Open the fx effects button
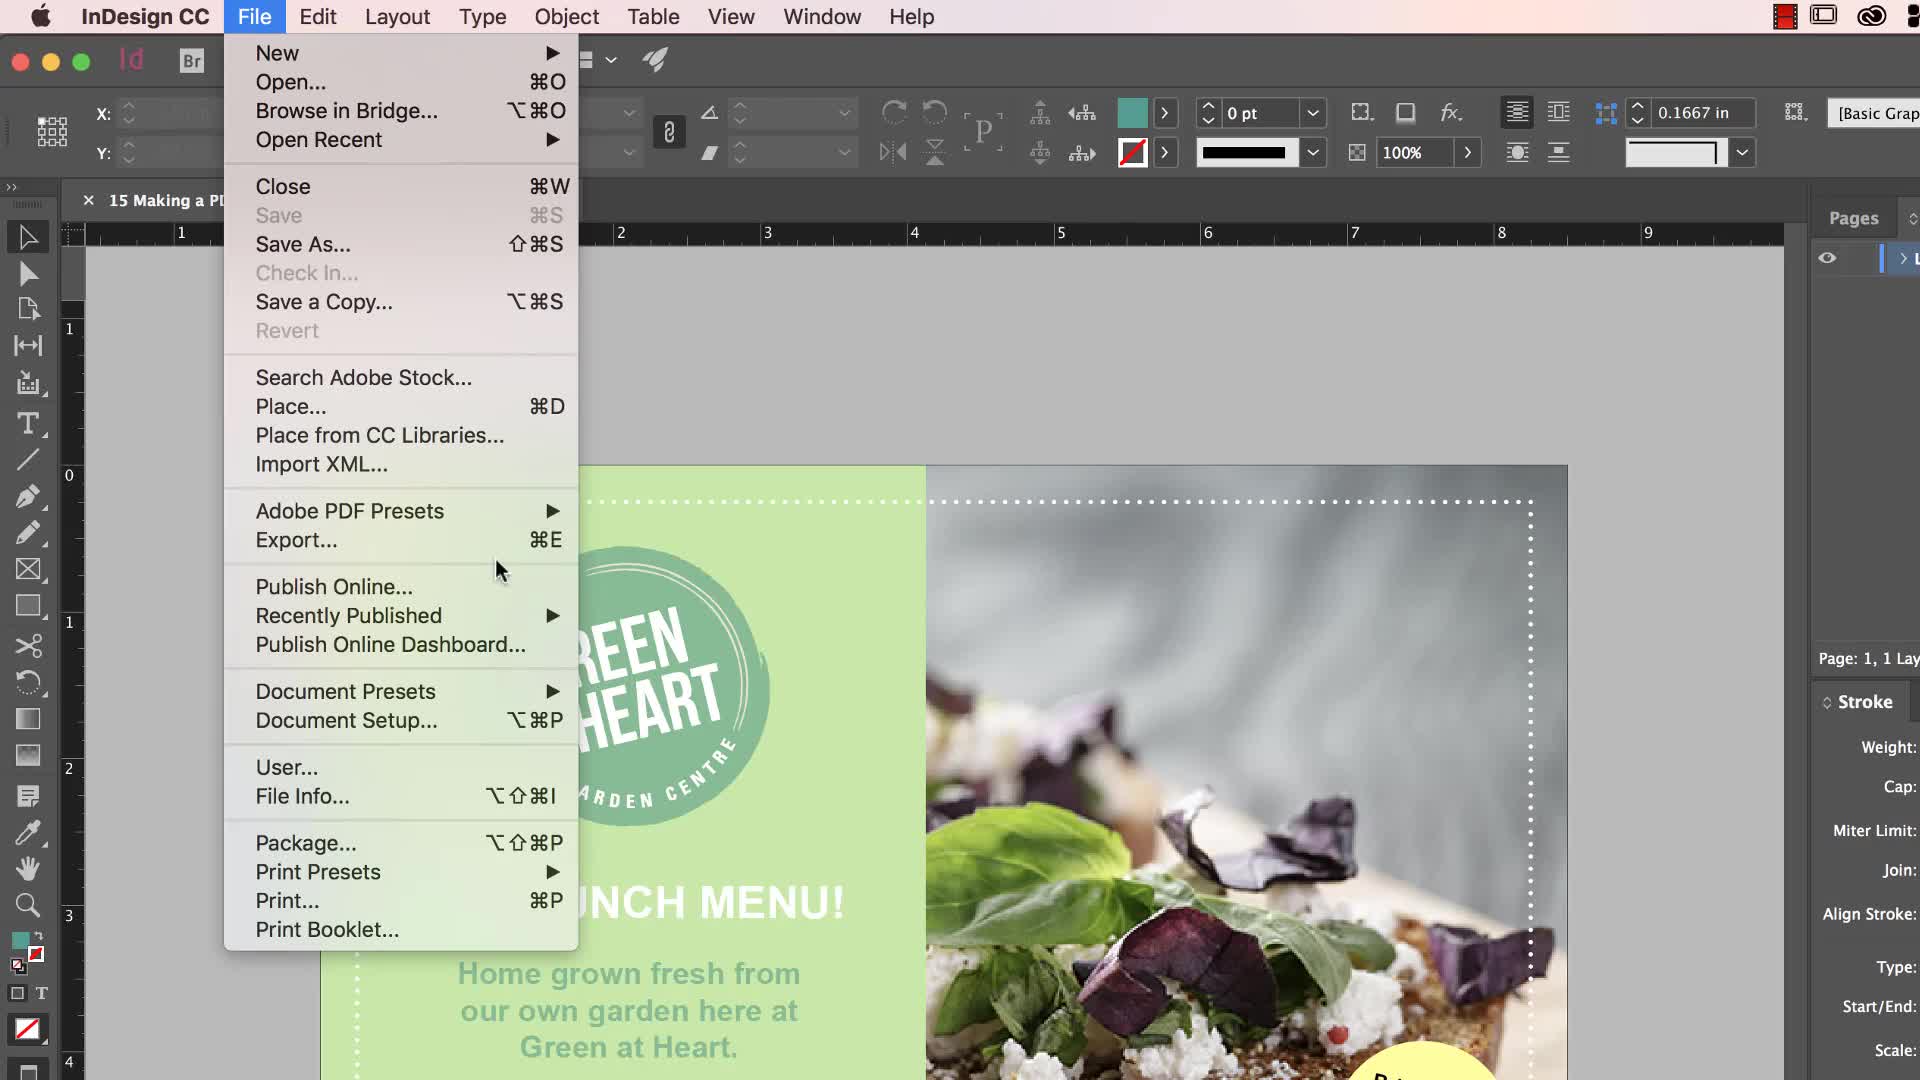This screenshot has height=1080, width=1920. [x=1451, y=113]
